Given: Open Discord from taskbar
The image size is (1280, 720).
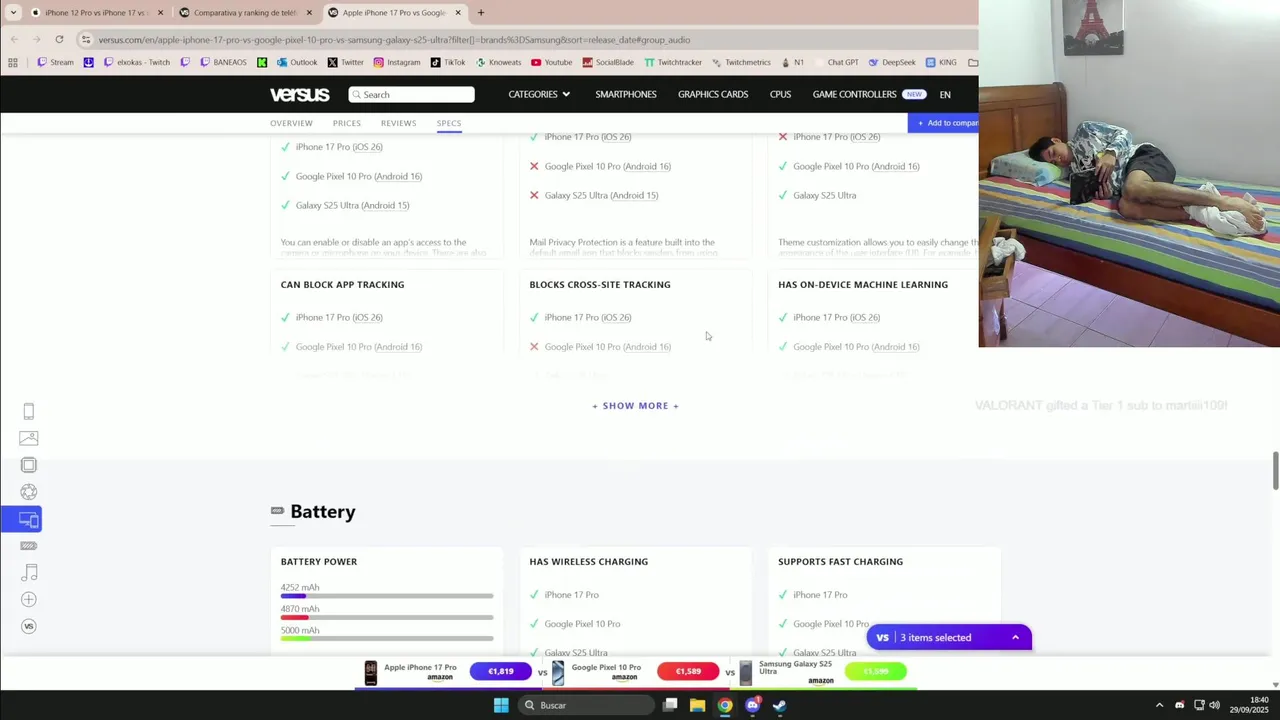Looking at the screenshot, I should click(x=753, y=705).
